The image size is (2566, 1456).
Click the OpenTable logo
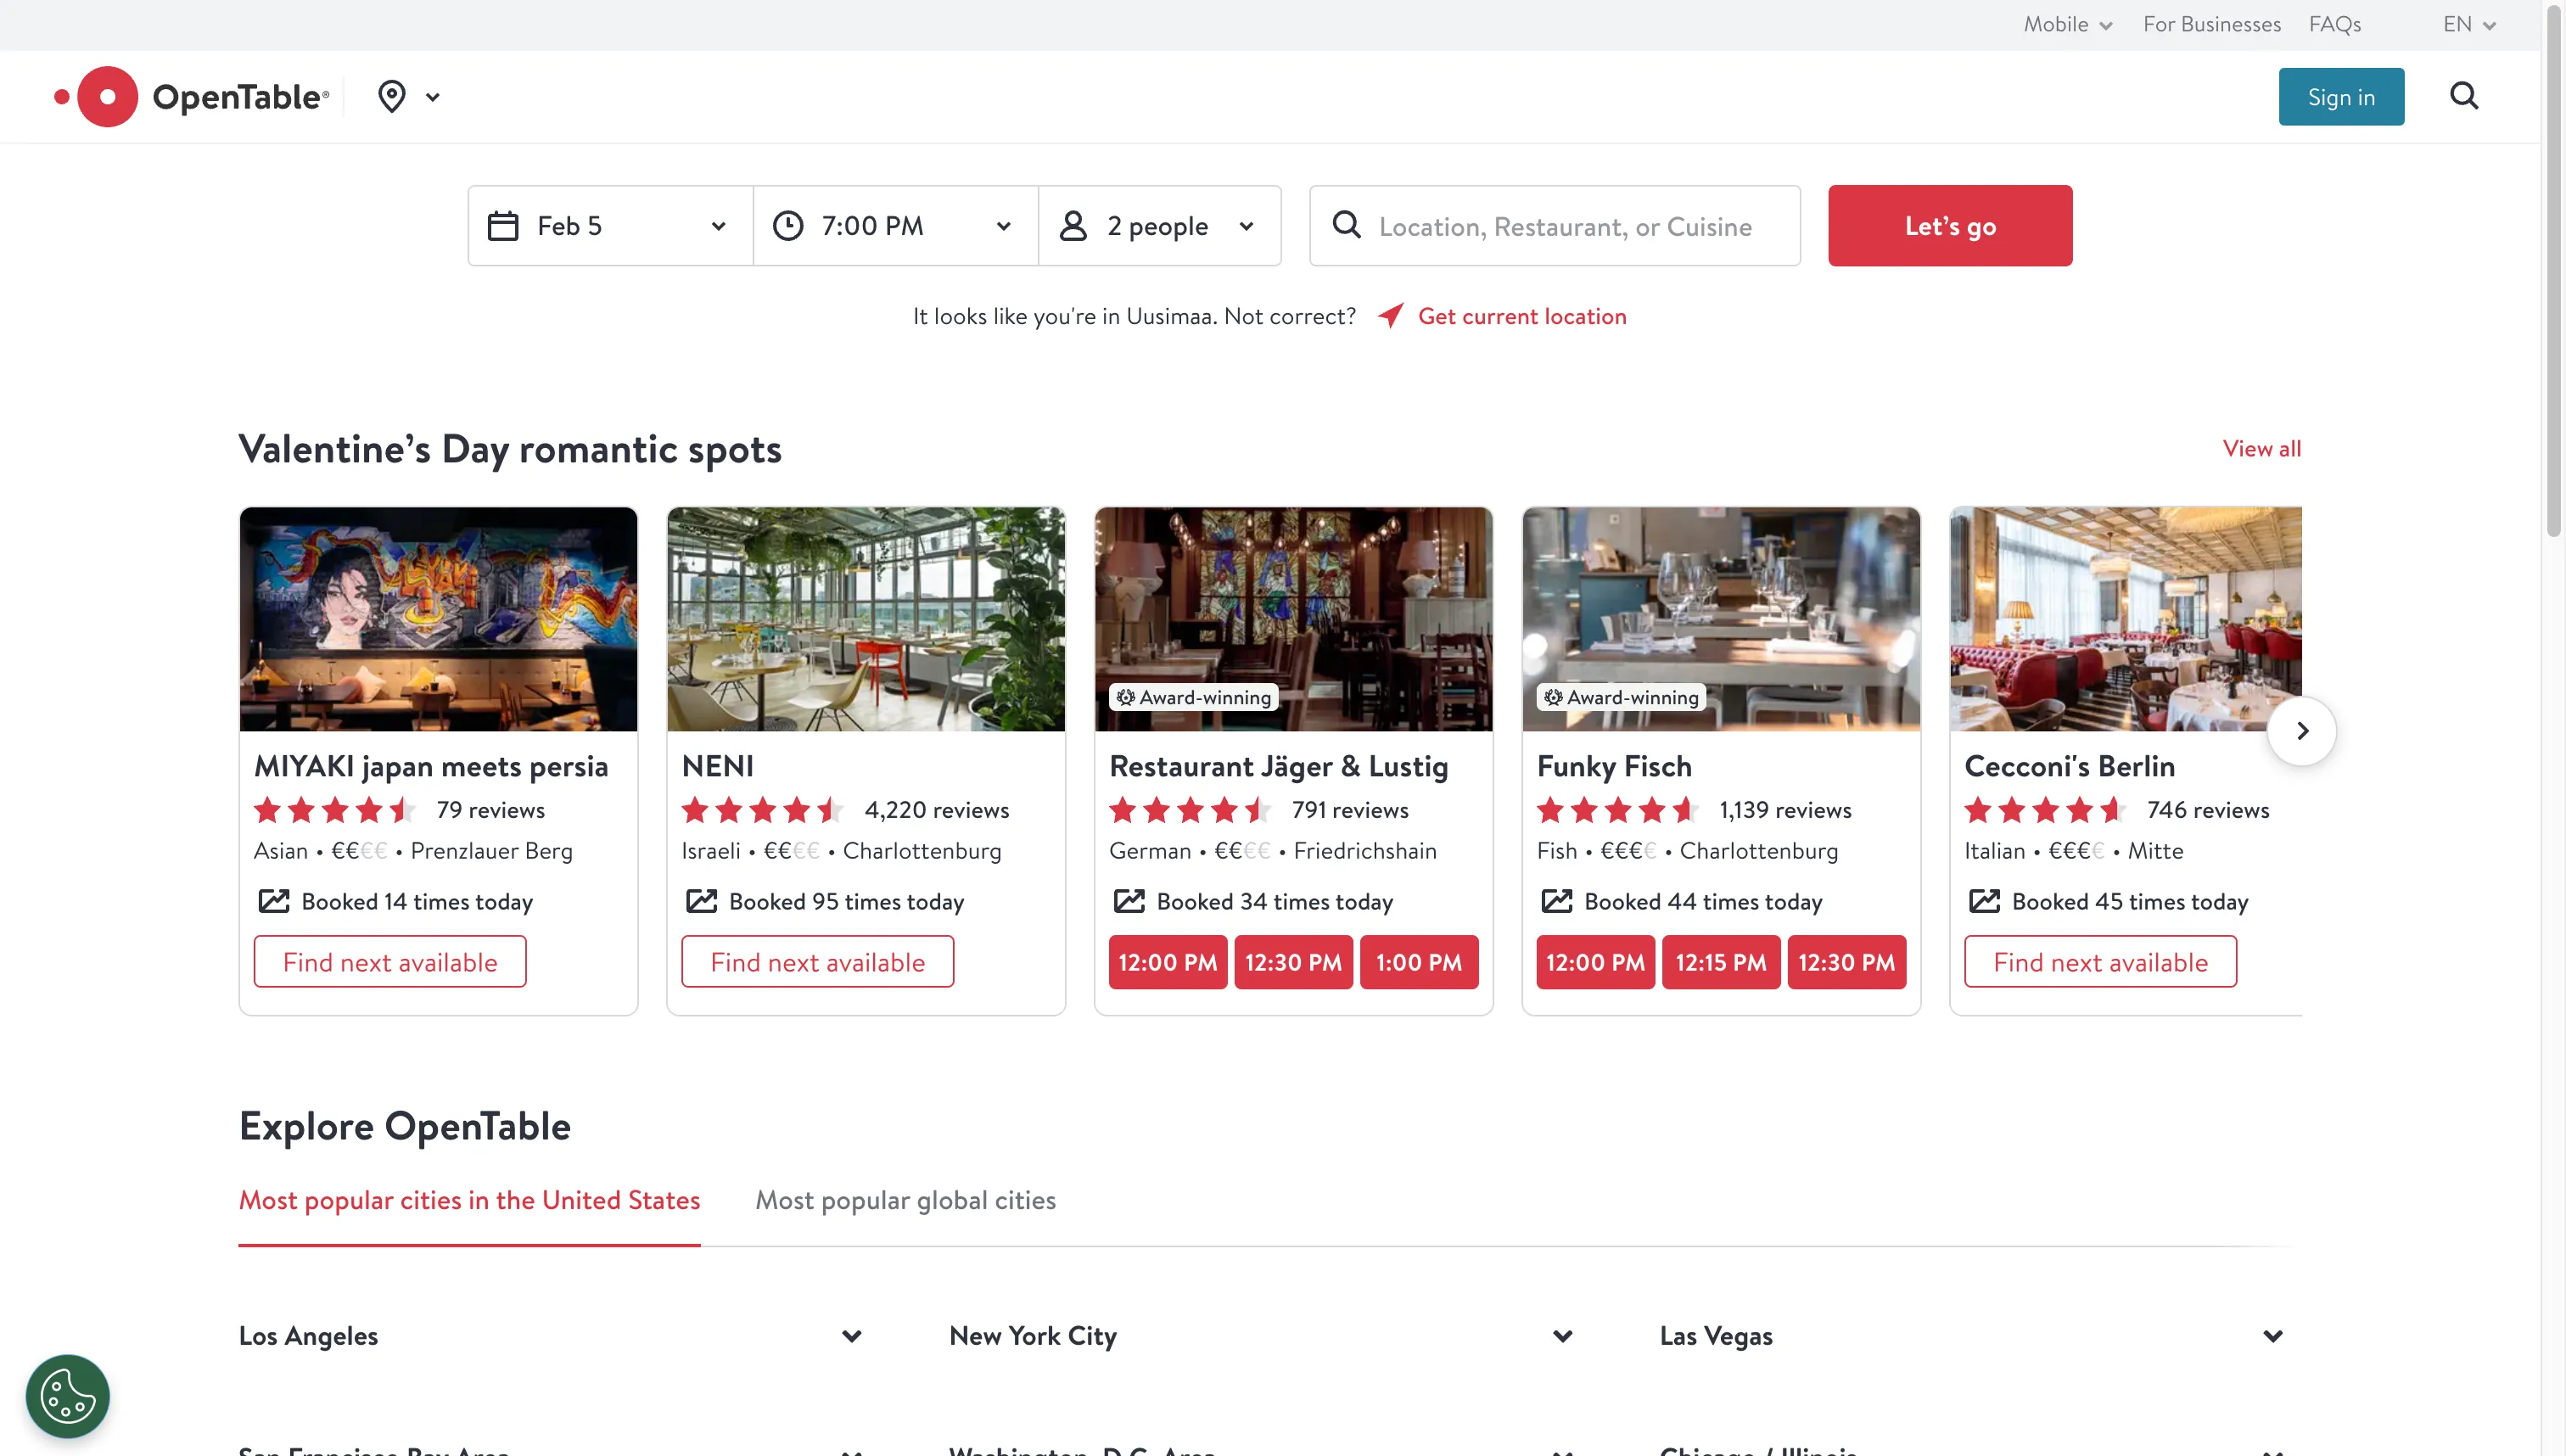pos(192,97)
